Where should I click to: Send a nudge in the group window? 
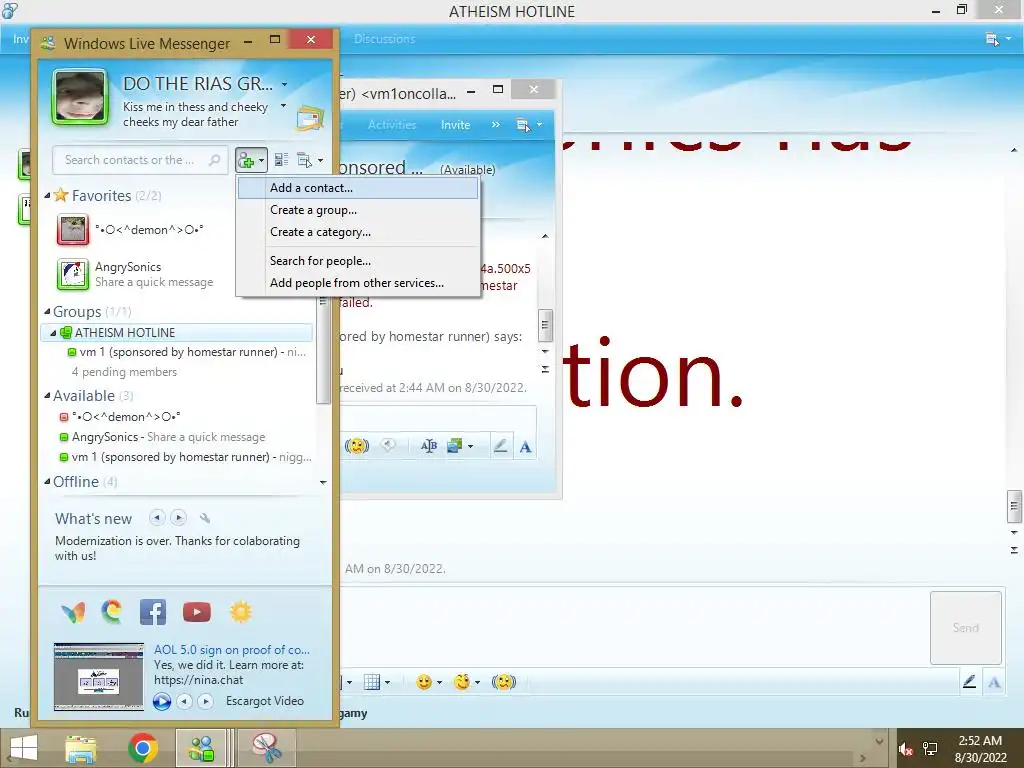[504, 682]
